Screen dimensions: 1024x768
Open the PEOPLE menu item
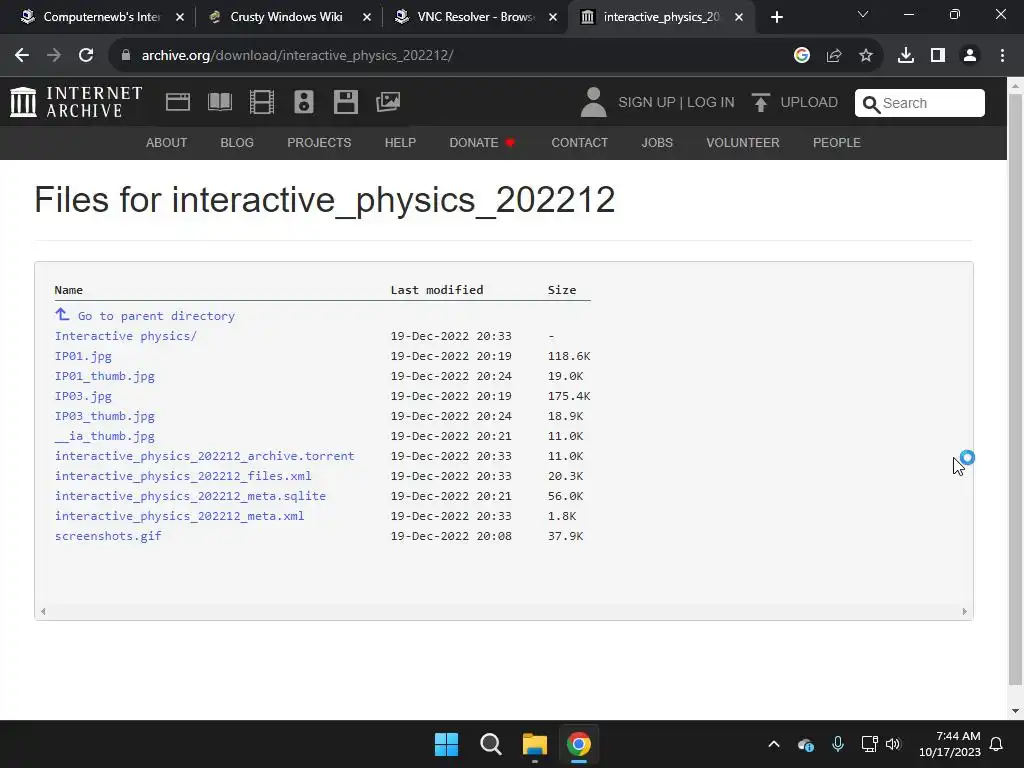coord(837,142)
